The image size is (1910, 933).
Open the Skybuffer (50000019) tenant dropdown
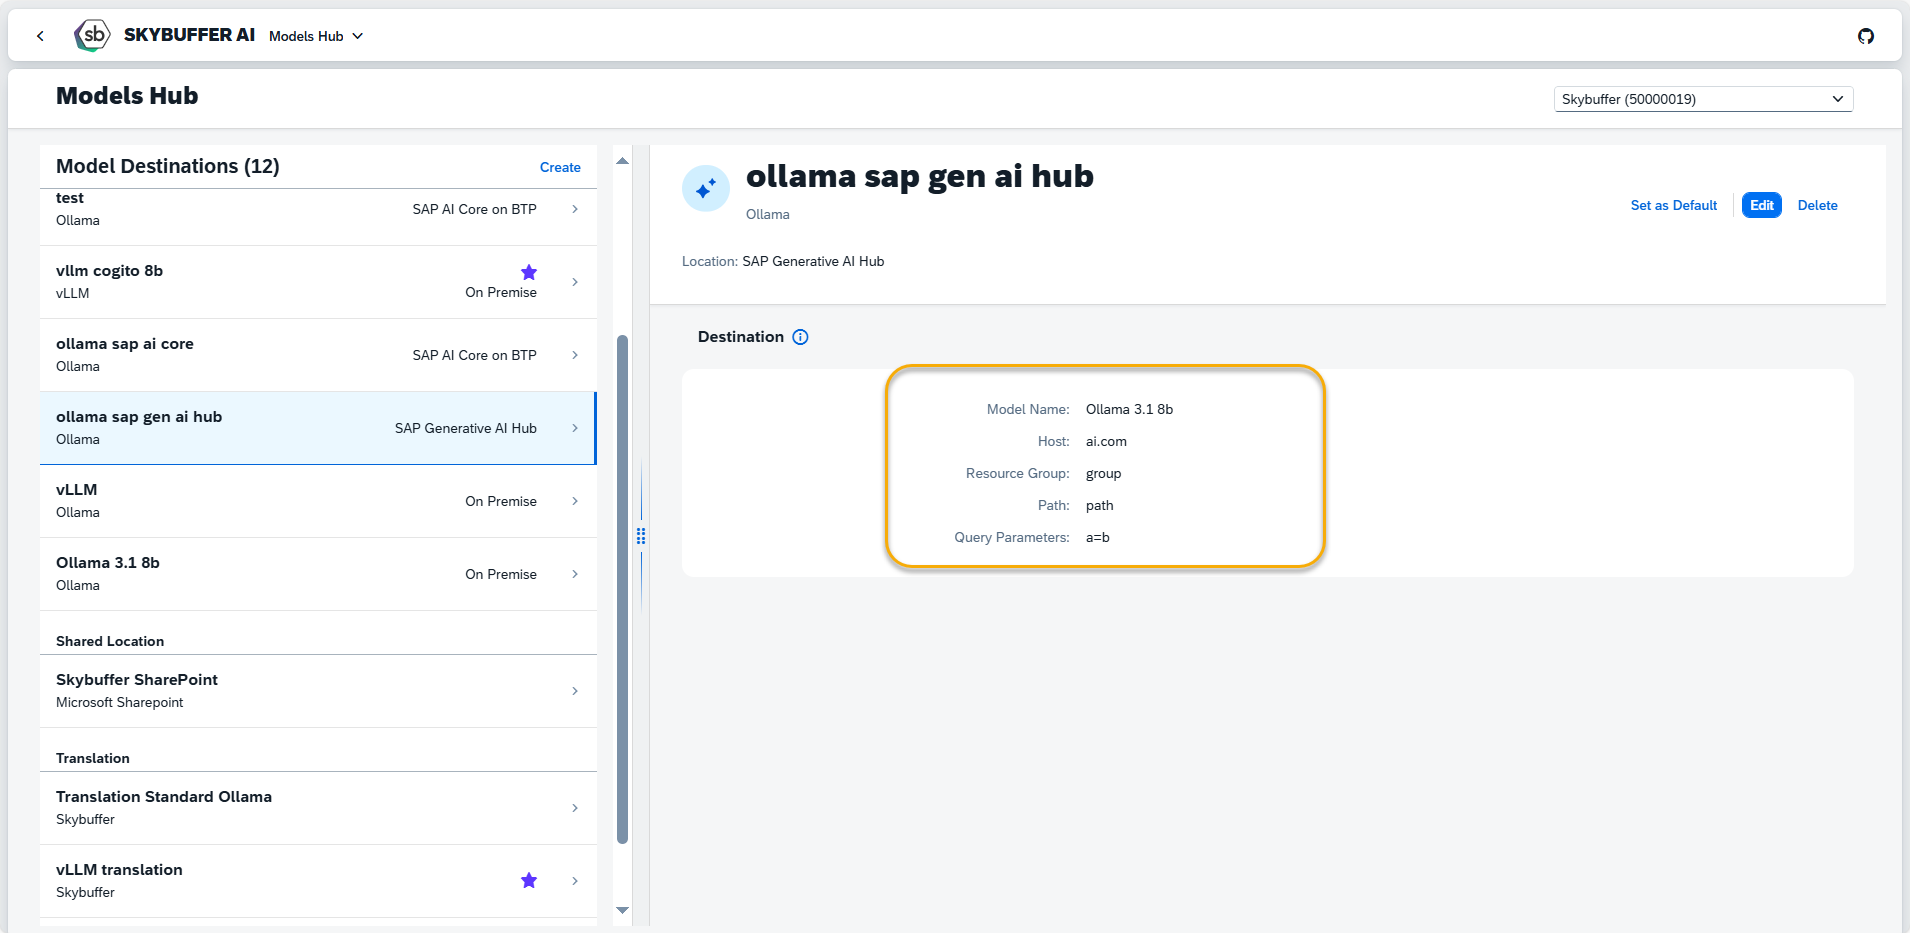pos(1702,99)
